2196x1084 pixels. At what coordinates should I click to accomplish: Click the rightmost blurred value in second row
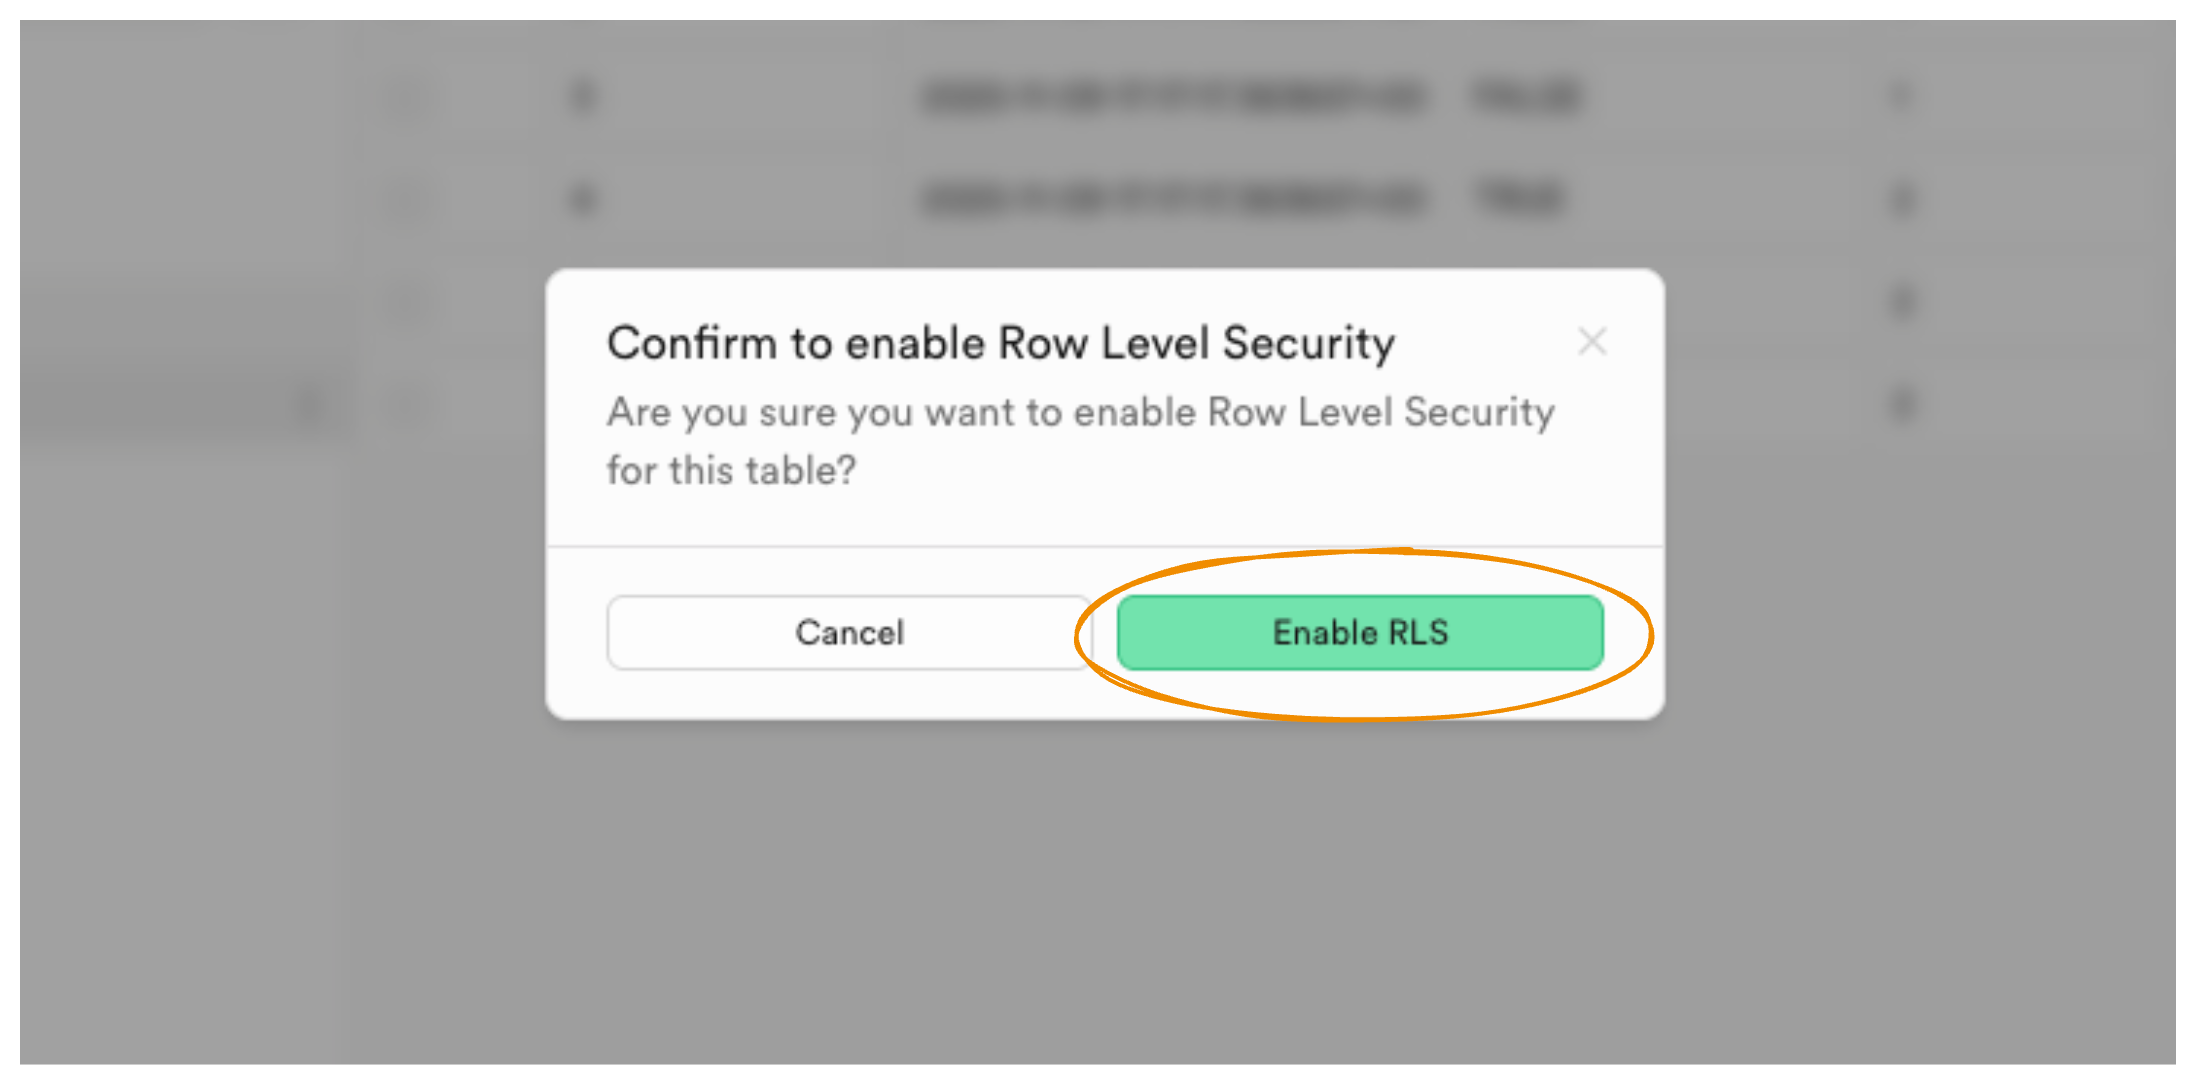1901,200
